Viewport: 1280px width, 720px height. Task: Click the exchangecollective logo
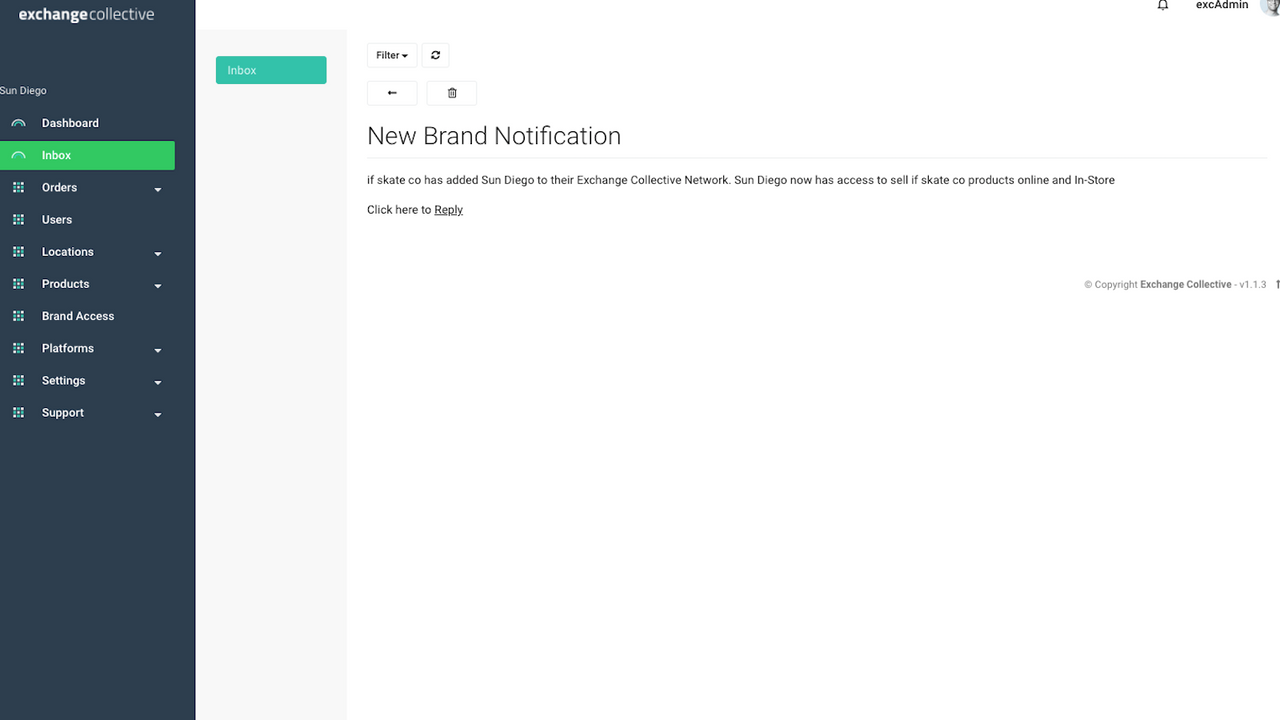click(x=86, y=14)
